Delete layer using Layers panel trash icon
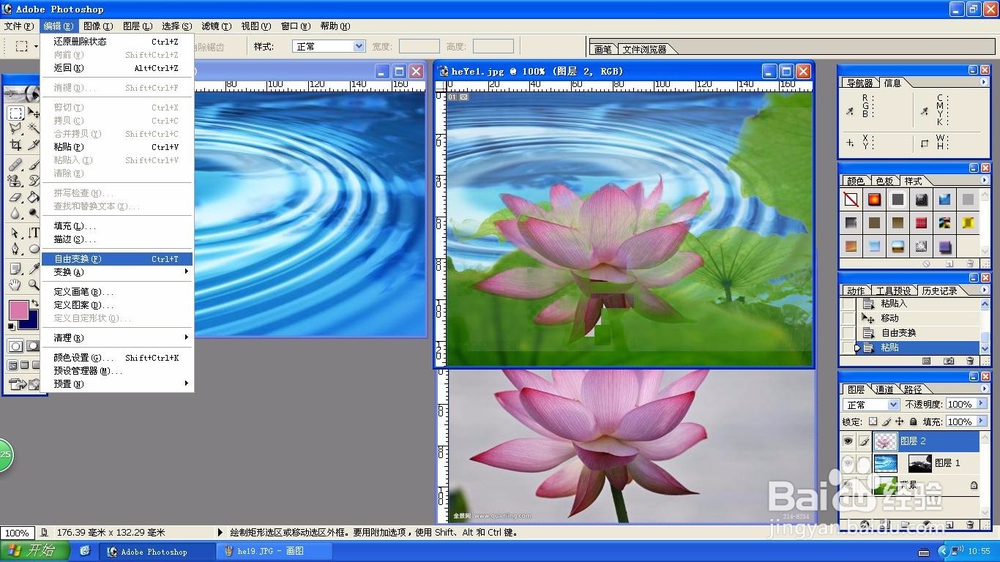This screenshot has width=1000, height=562. (970, 525)
